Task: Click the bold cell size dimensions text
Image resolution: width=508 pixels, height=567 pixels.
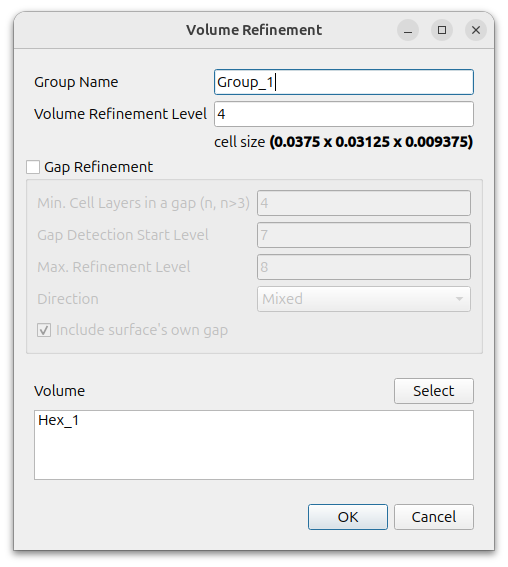Action: 371,142
